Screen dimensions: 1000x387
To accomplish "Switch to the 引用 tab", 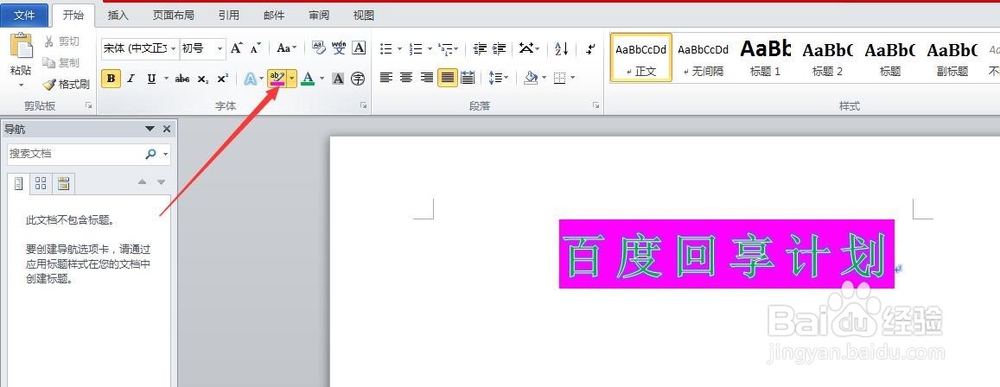I will point(229,15).
